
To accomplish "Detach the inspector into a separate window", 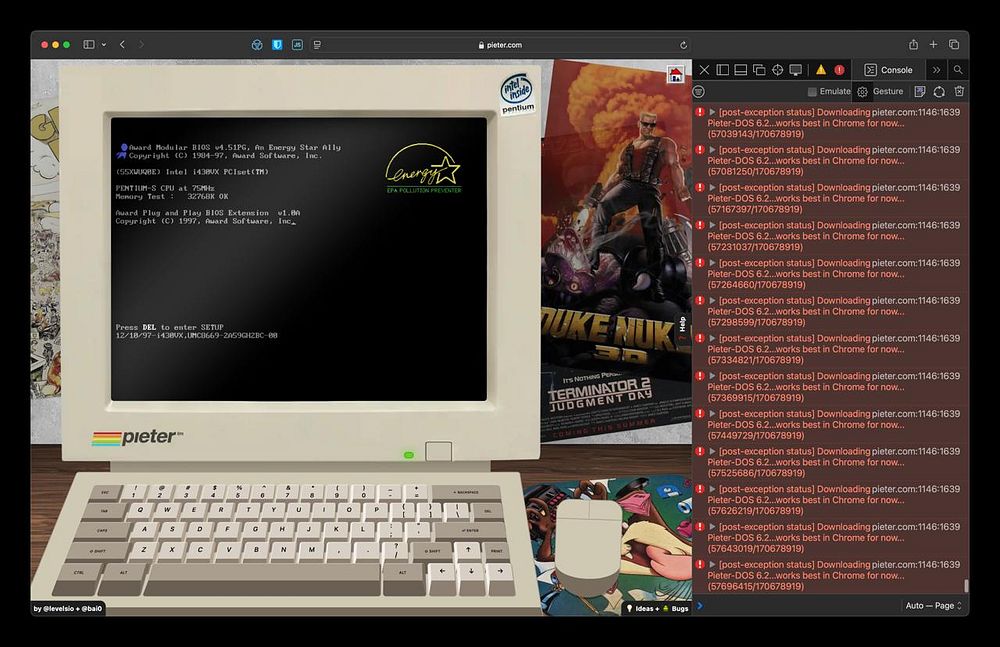I will [759, 70].
